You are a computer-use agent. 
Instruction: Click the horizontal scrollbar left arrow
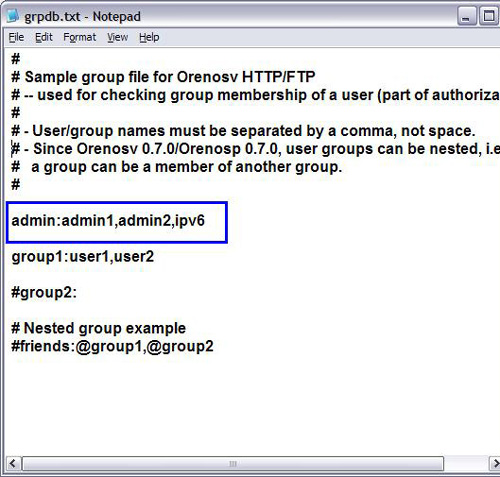(13, 464)
